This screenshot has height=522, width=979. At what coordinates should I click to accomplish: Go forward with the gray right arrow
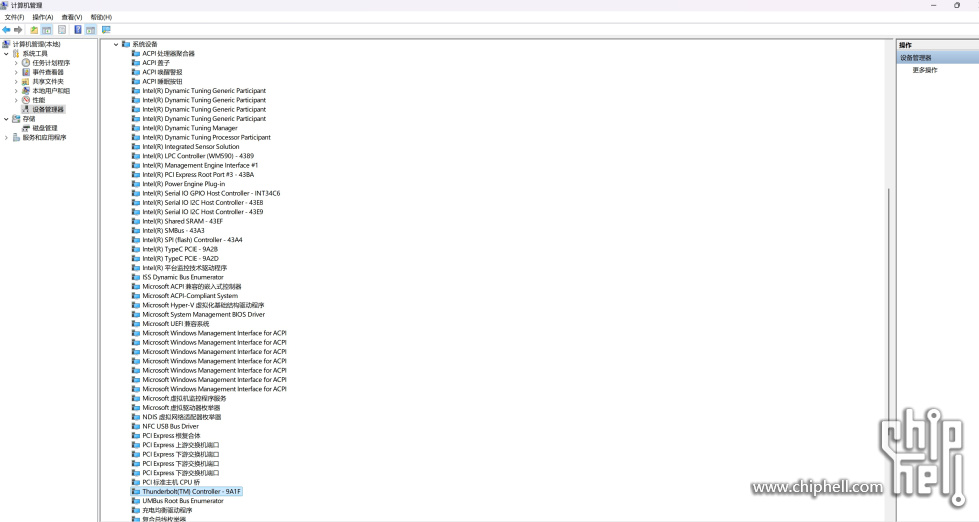tap(18, 30)
